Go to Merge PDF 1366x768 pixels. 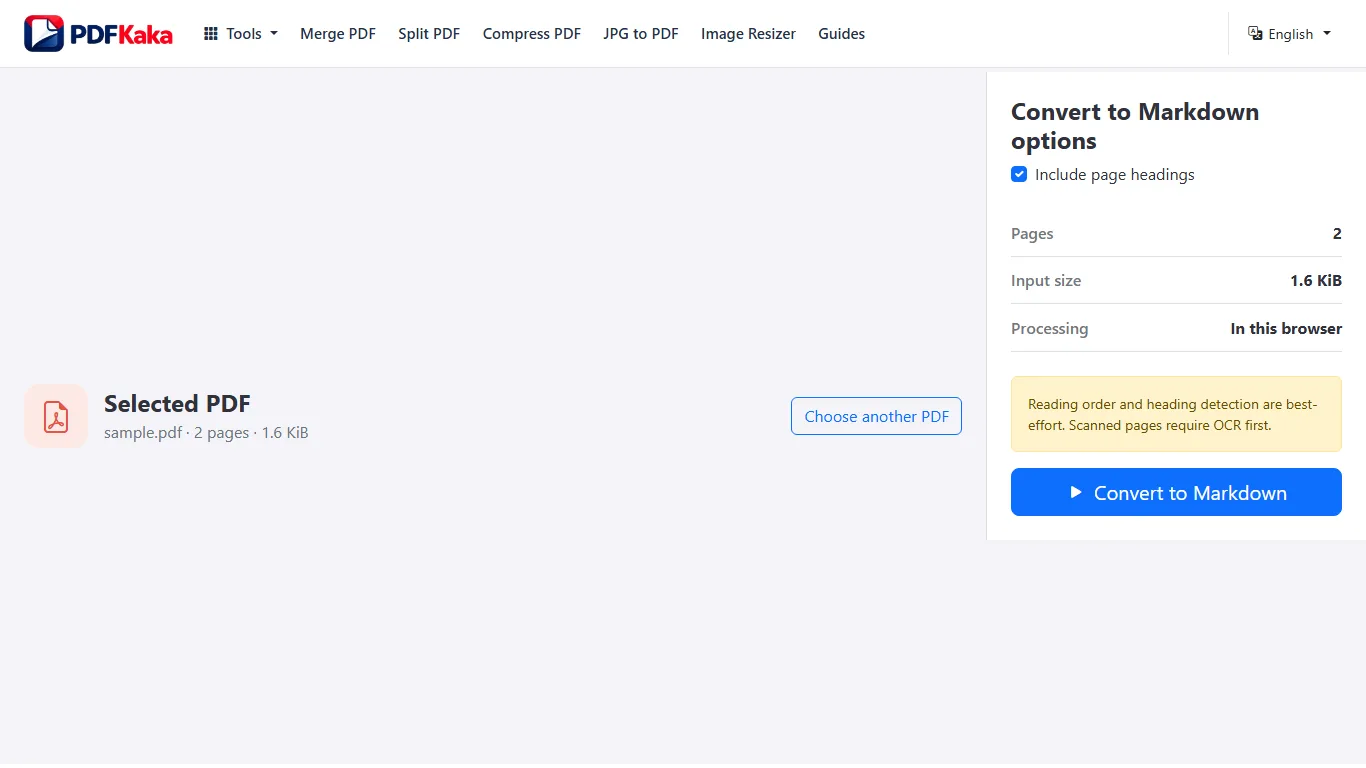[338, 34]
